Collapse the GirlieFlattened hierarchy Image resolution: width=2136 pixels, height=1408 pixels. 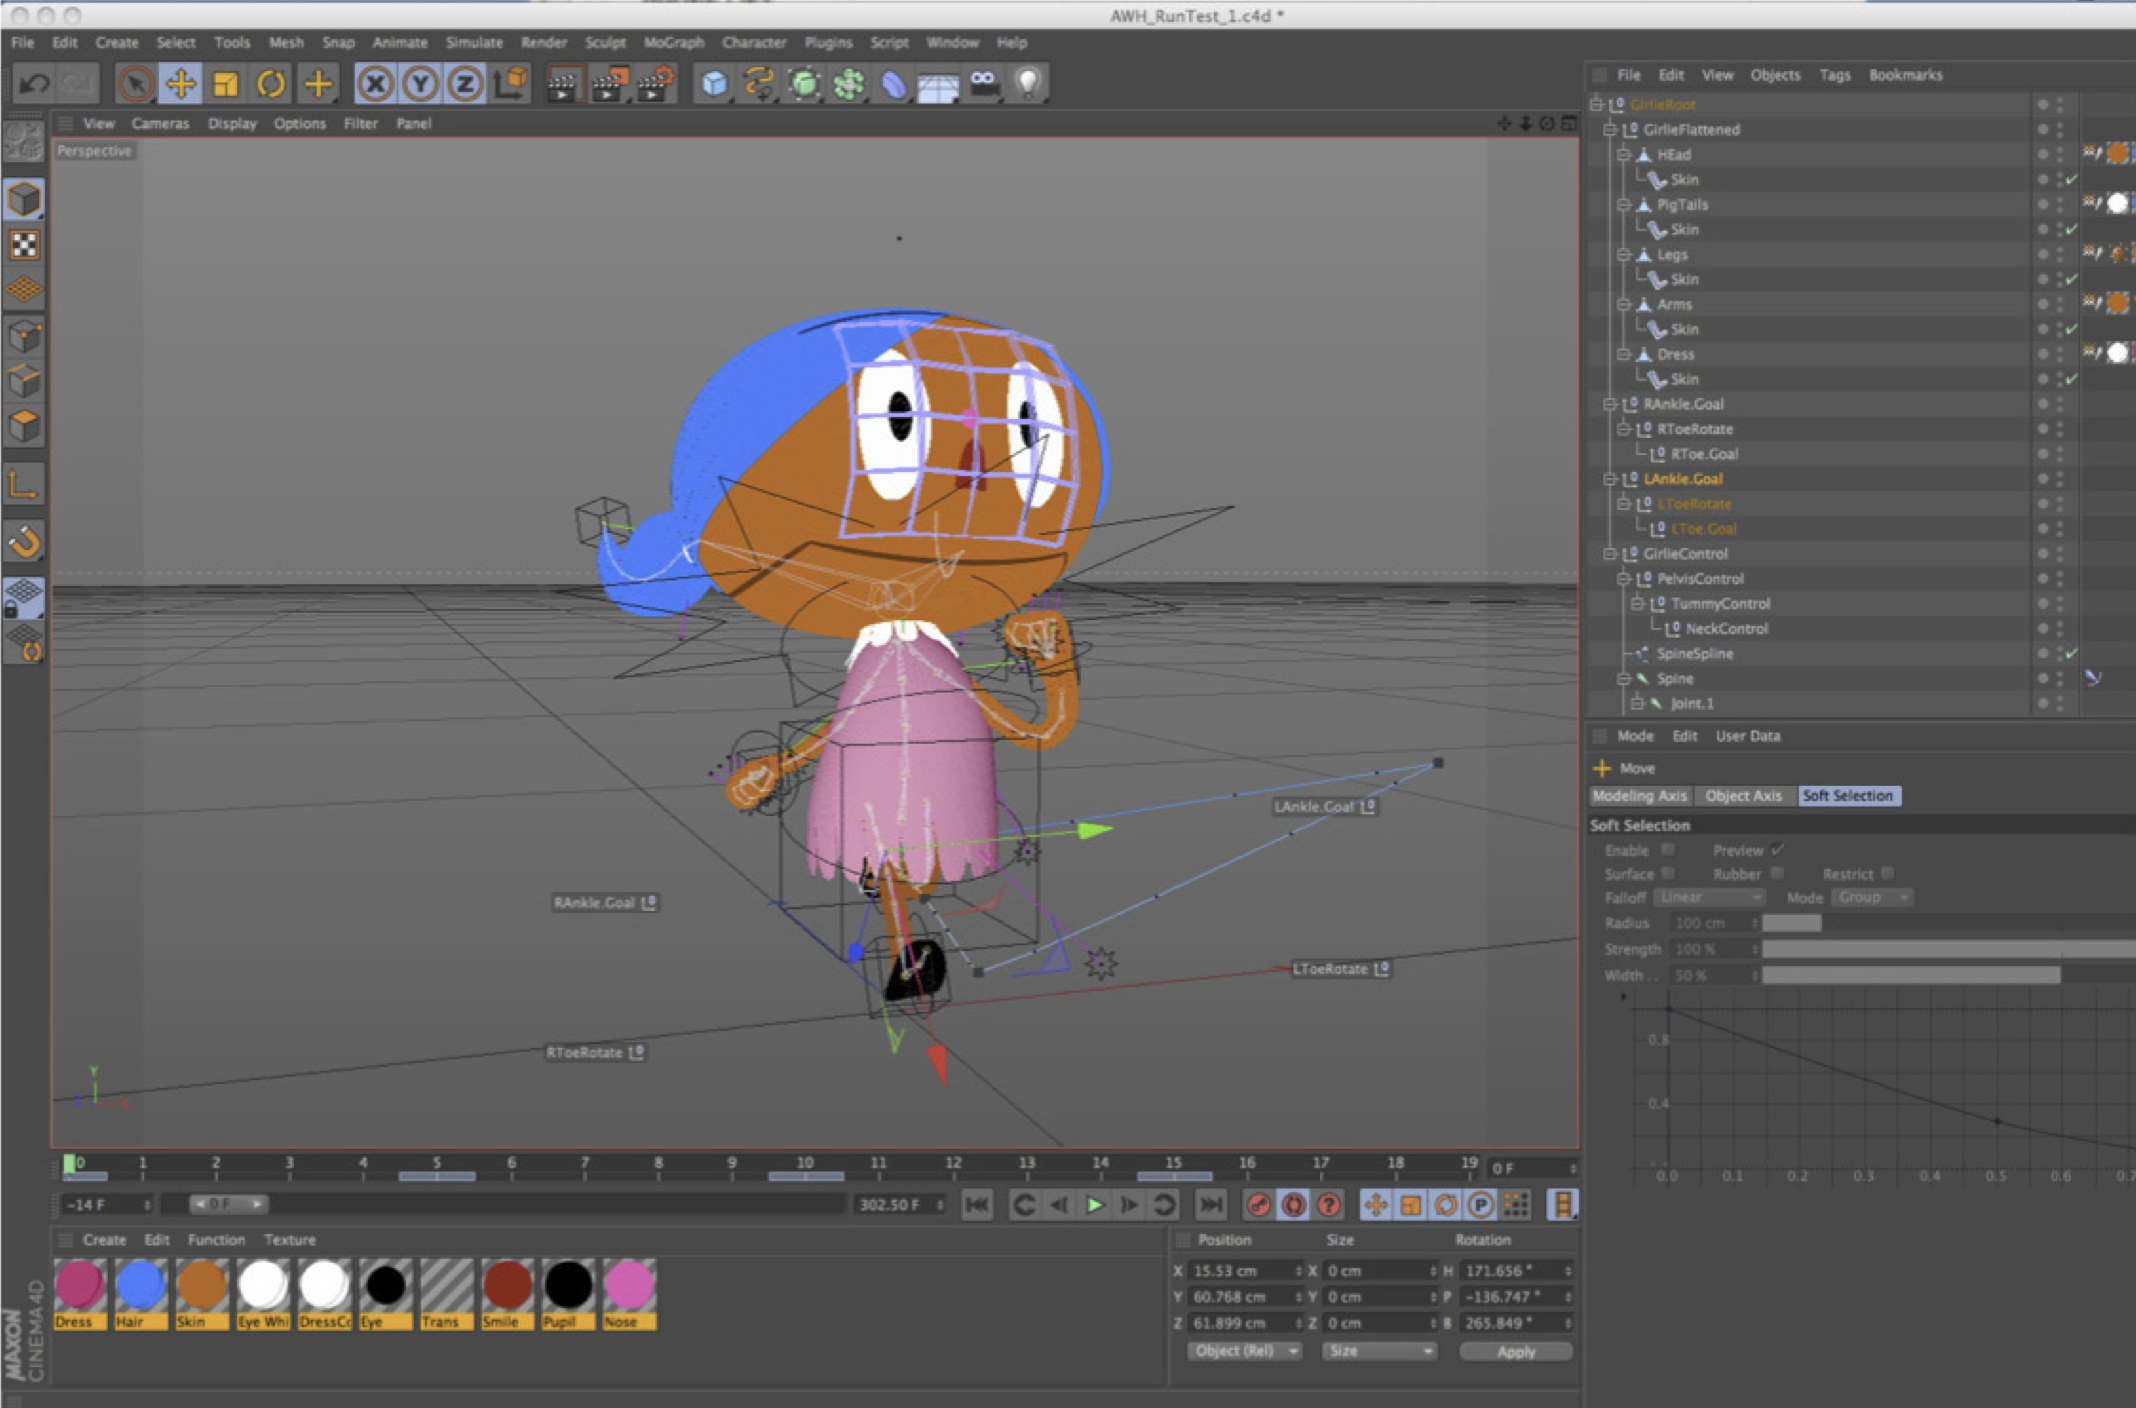pyautogui.click(x=1609, y=129)
